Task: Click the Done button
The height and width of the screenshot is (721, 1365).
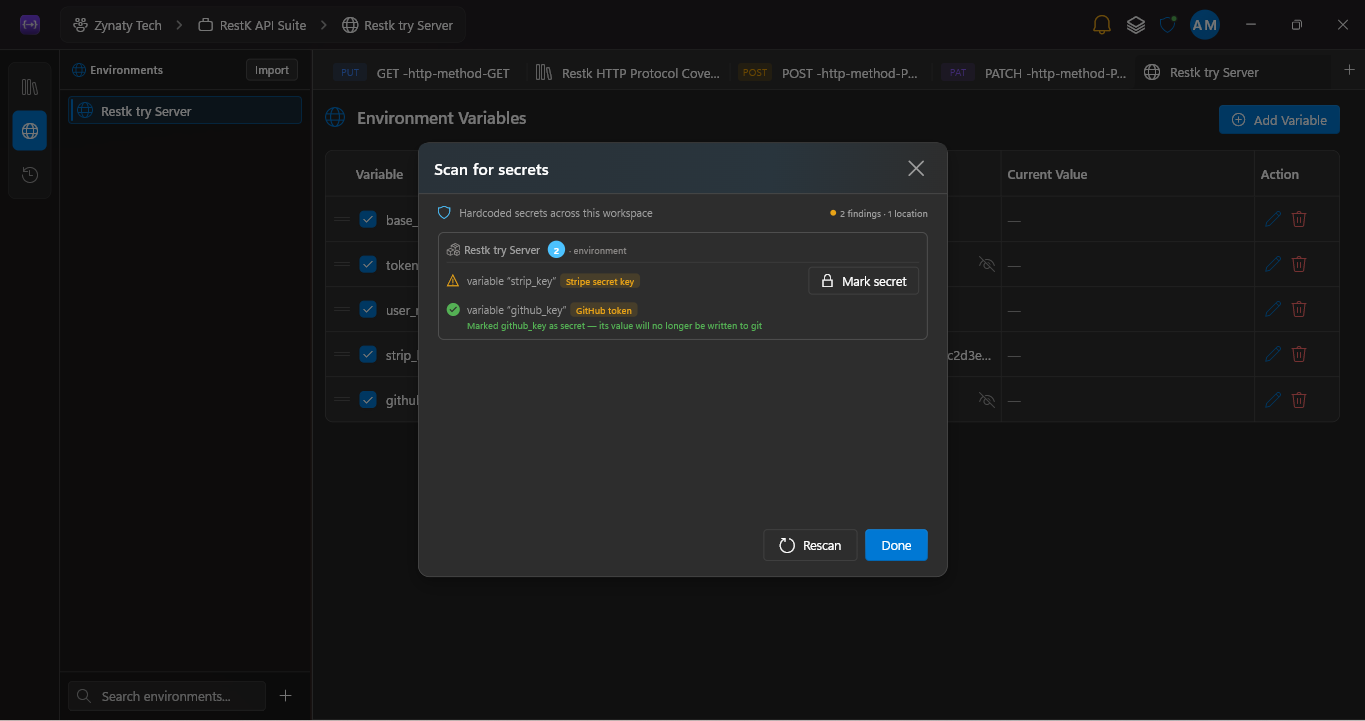Action: (x=896, y=545)
